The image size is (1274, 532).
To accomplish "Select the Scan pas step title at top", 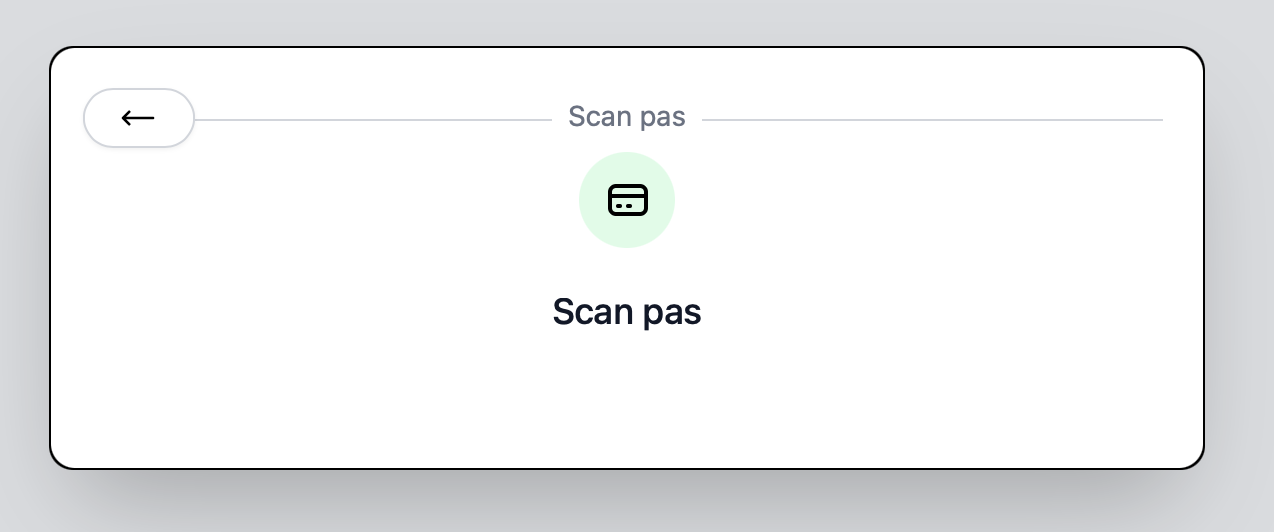I will 627,117.
